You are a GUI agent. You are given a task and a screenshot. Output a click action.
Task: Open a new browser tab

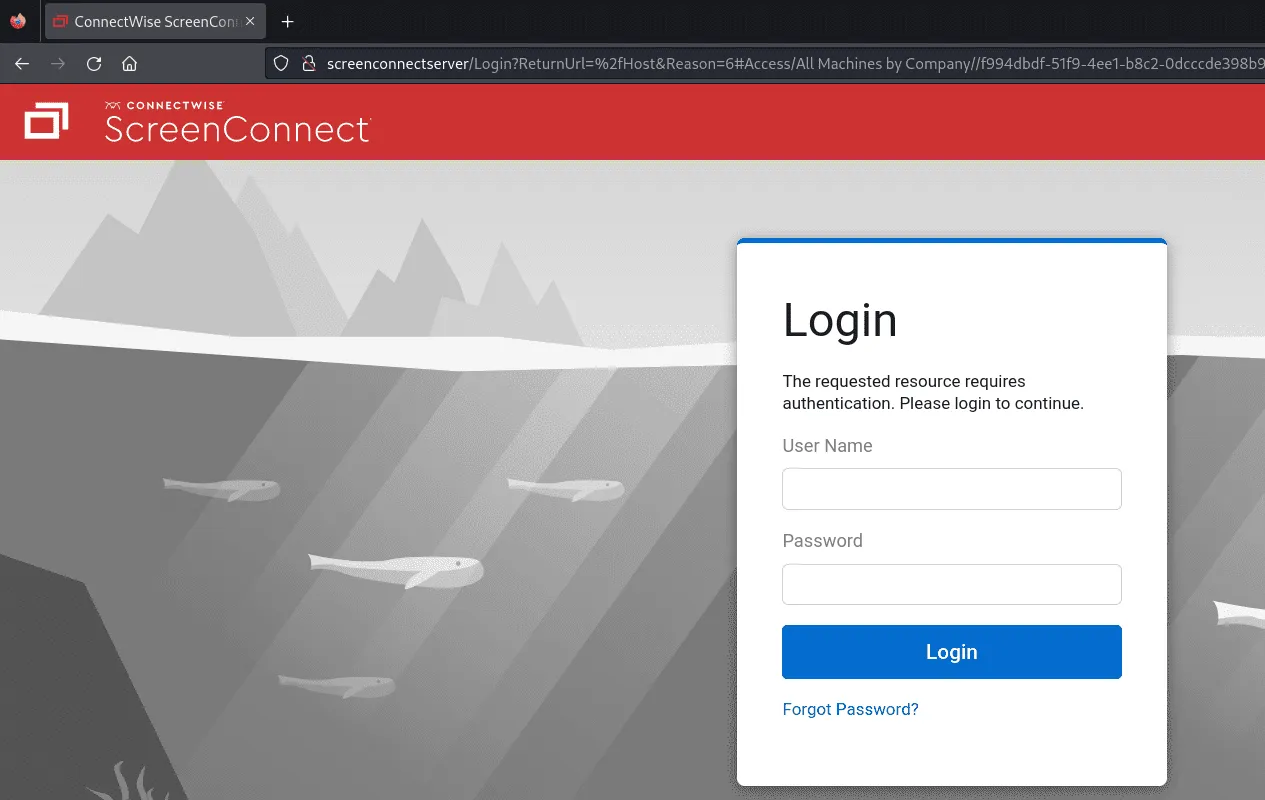point(288,22)
